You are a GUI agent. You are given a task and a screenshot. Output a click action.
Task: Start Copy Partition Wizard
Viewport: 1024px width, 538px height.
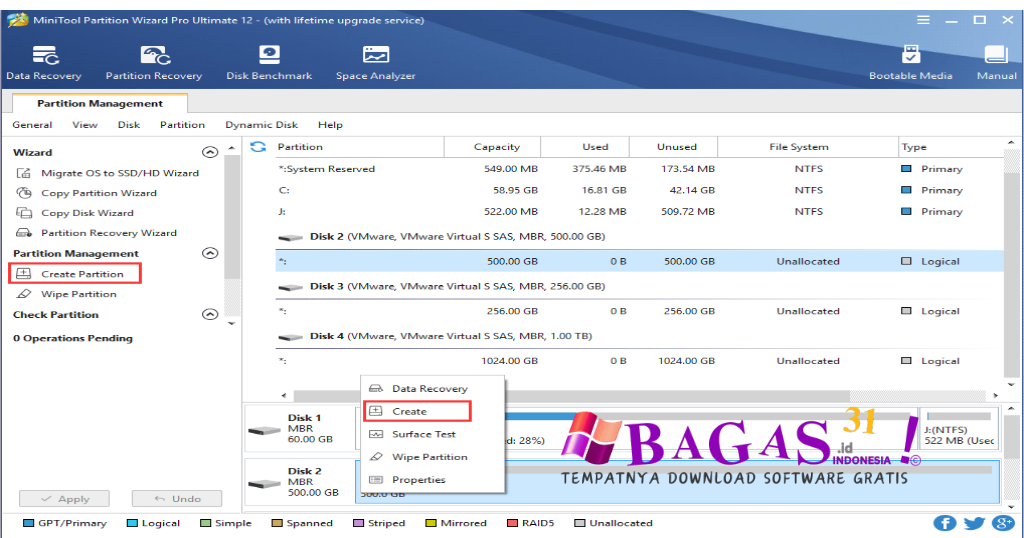click(87, 193)
